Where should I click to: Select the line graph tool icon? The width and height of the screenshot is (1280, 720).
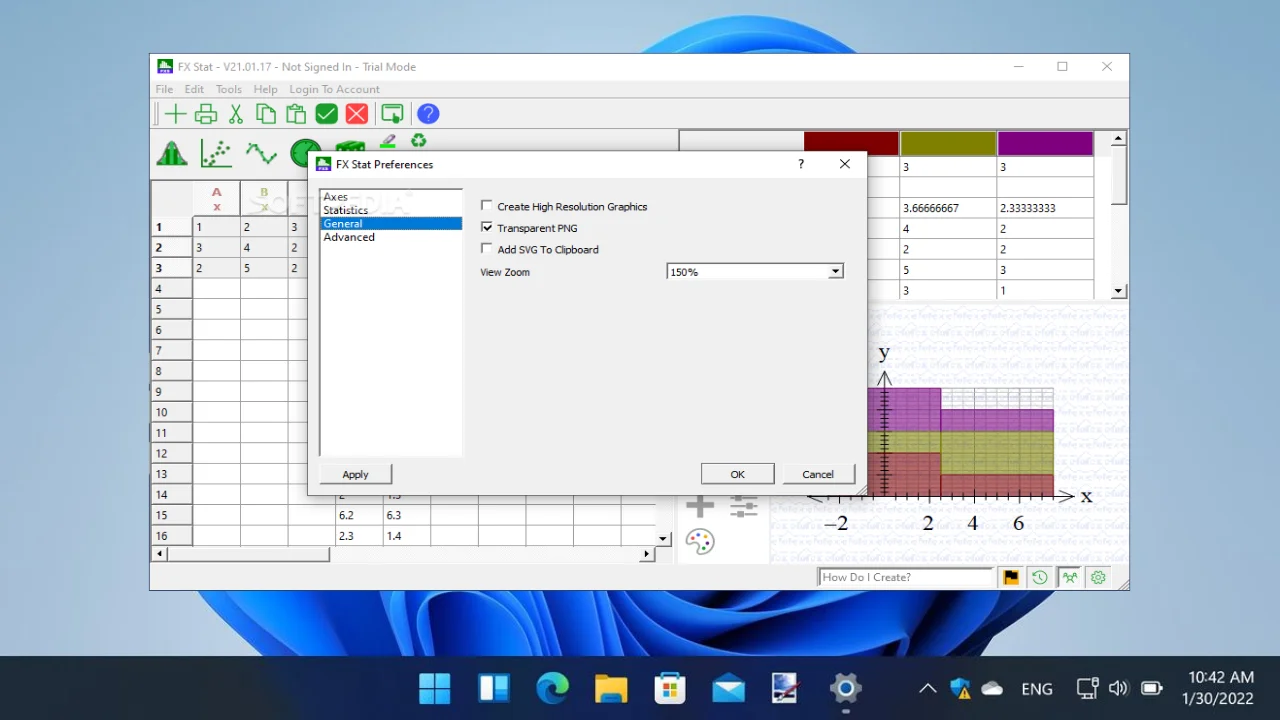click(x=261, y=153)
